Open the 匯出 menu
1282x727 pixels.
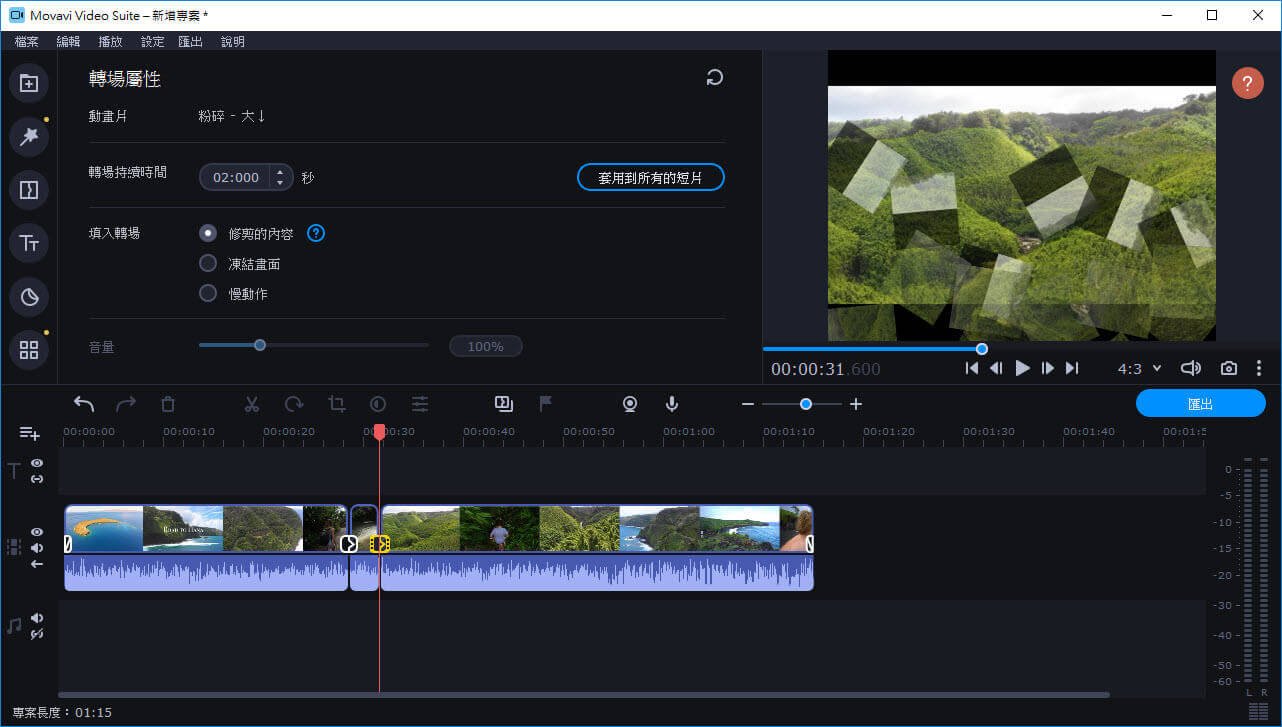[190, 42]
